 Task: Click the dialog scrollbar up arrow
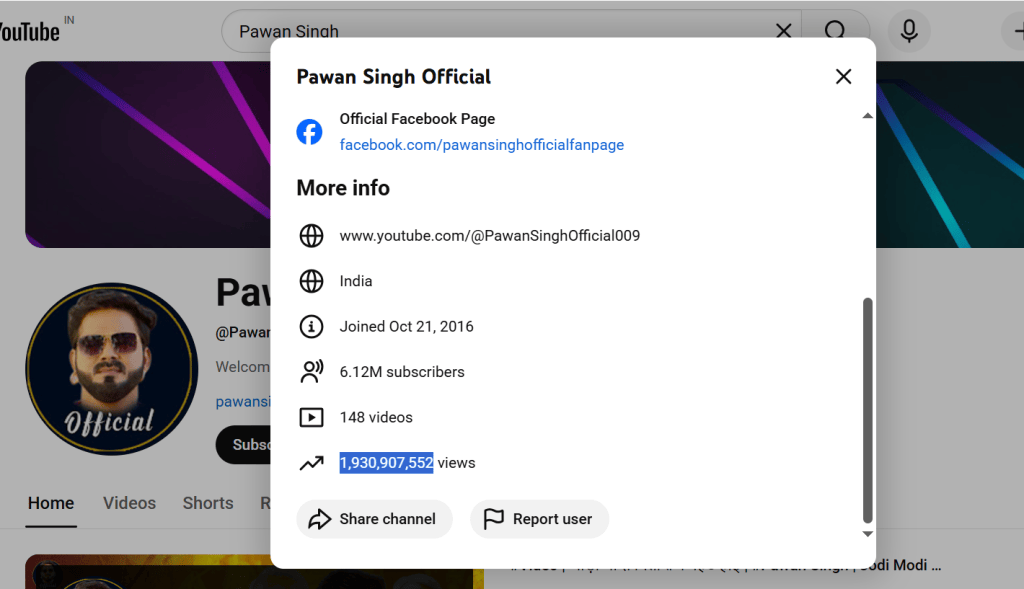click(x=867, y=116)
